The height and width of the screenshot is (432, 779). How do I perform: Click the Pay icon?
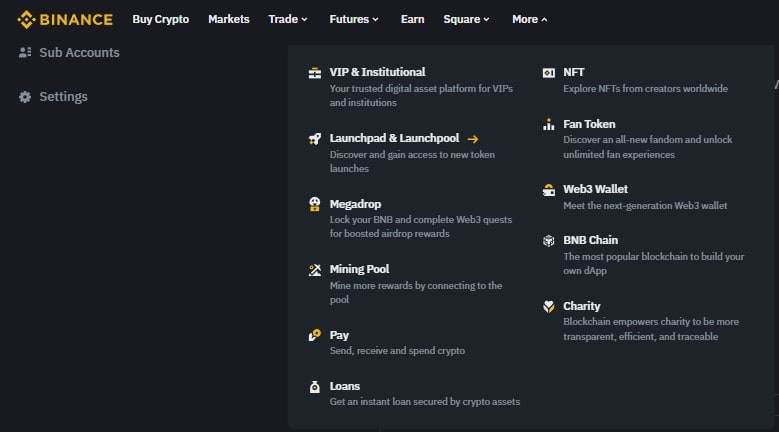(314, 336)
